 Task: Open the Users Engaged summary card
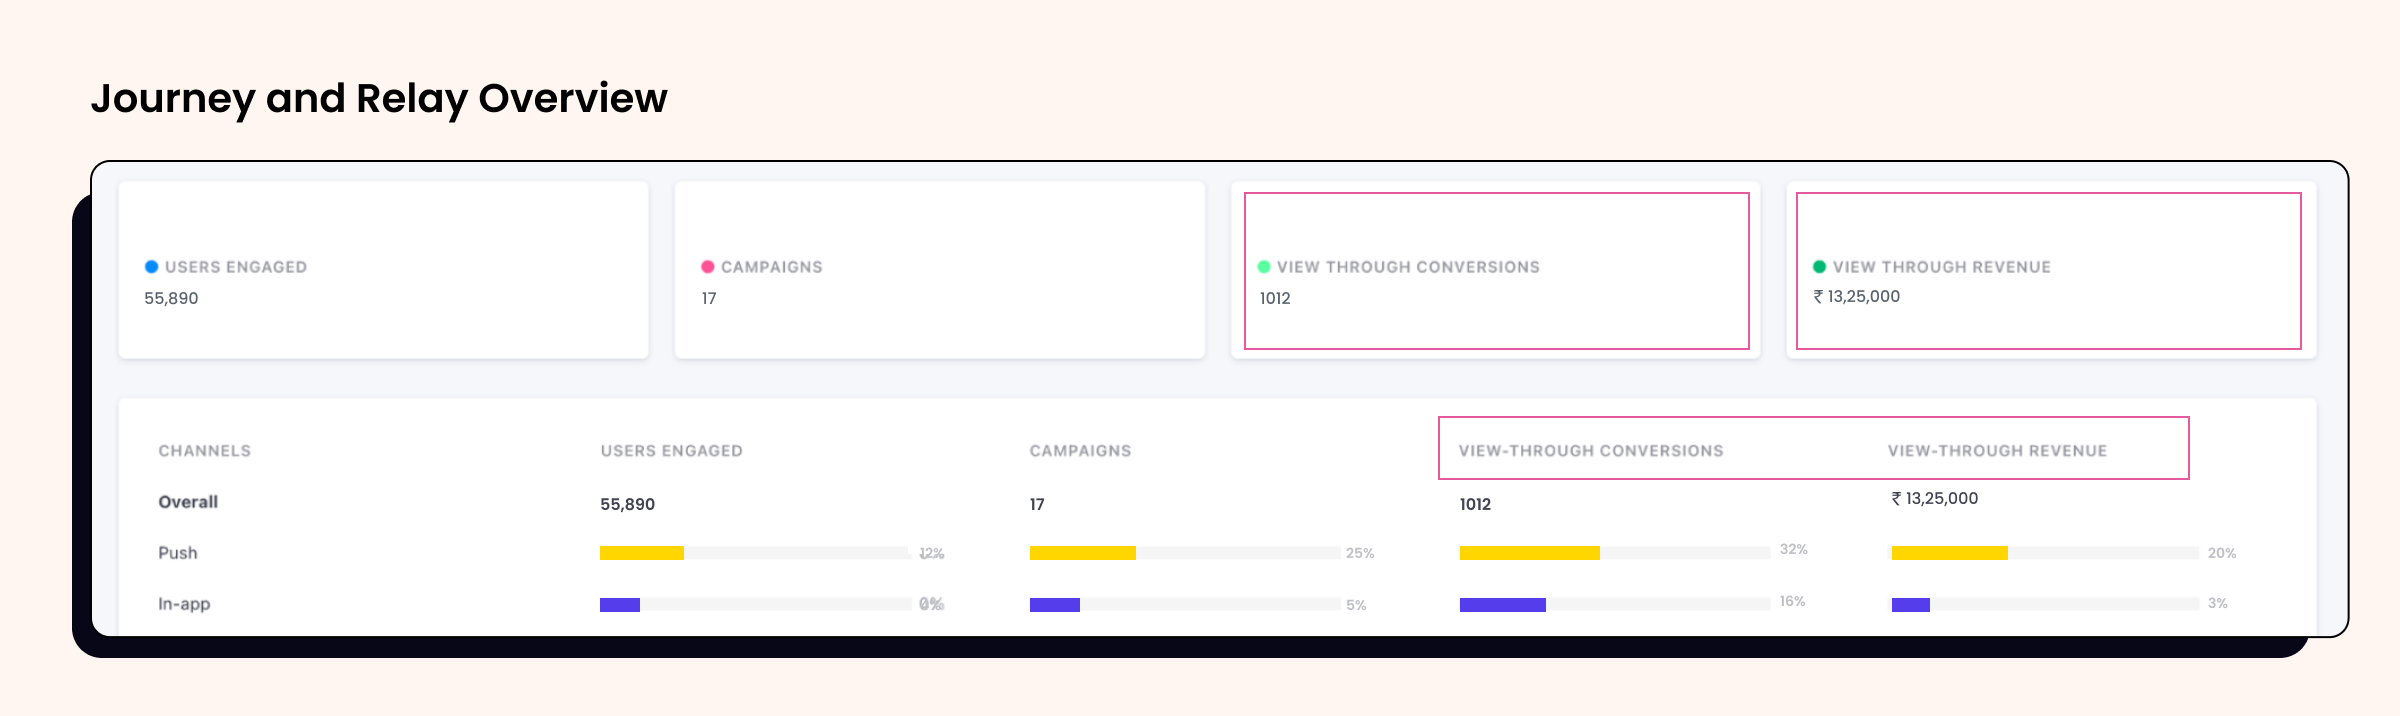tap(383, 270)
